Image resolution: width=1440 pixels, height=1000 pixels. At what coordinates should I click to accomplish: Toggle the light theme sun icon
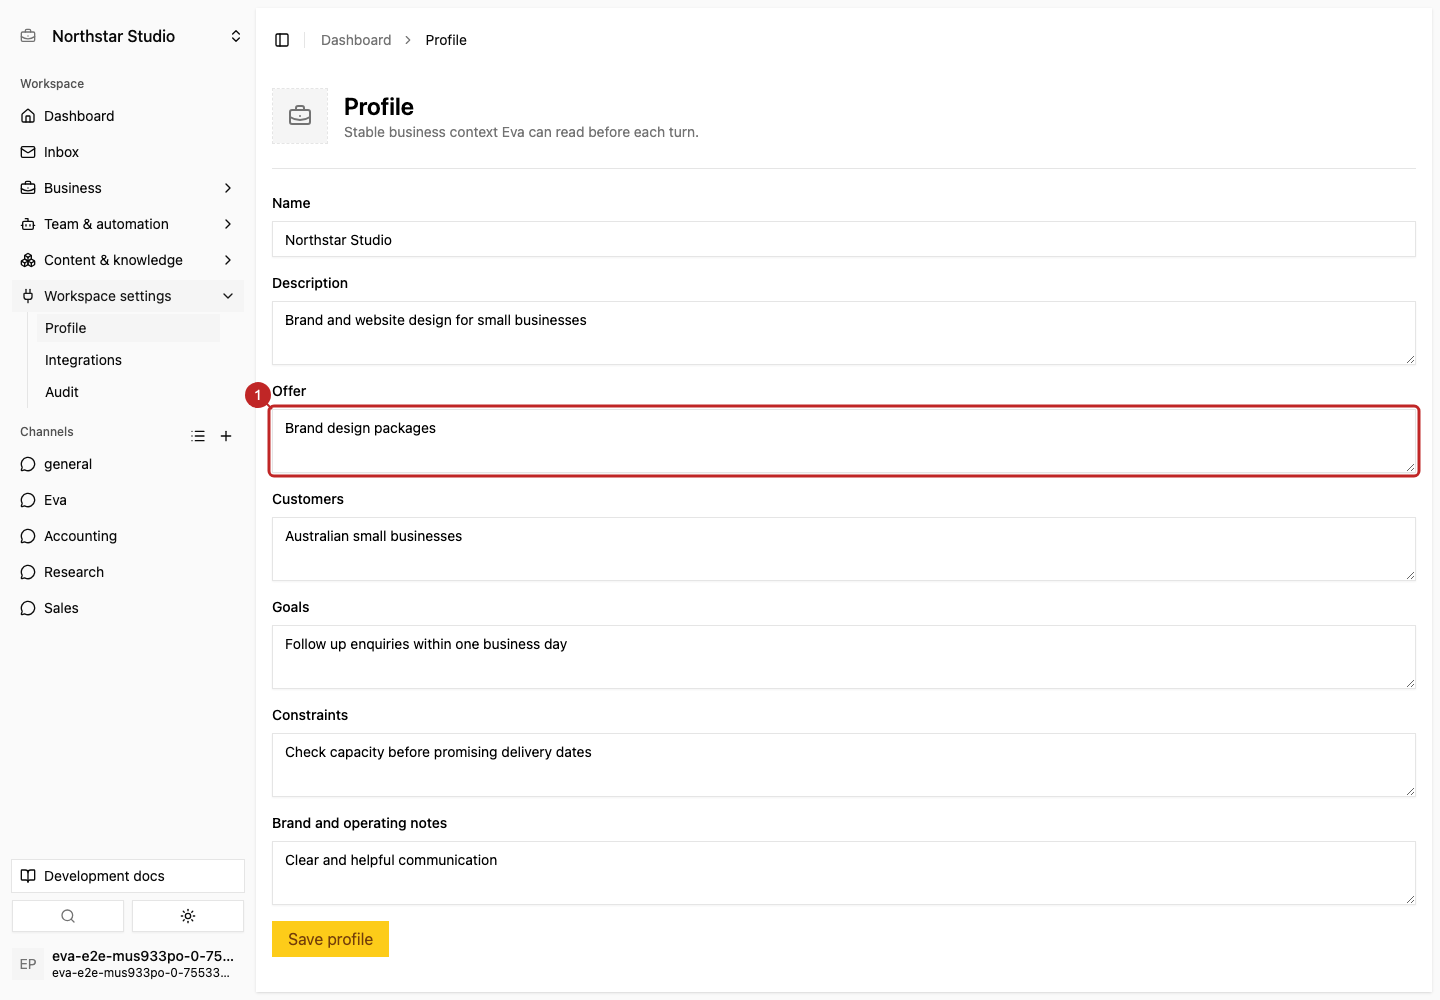tap(188, 916)
